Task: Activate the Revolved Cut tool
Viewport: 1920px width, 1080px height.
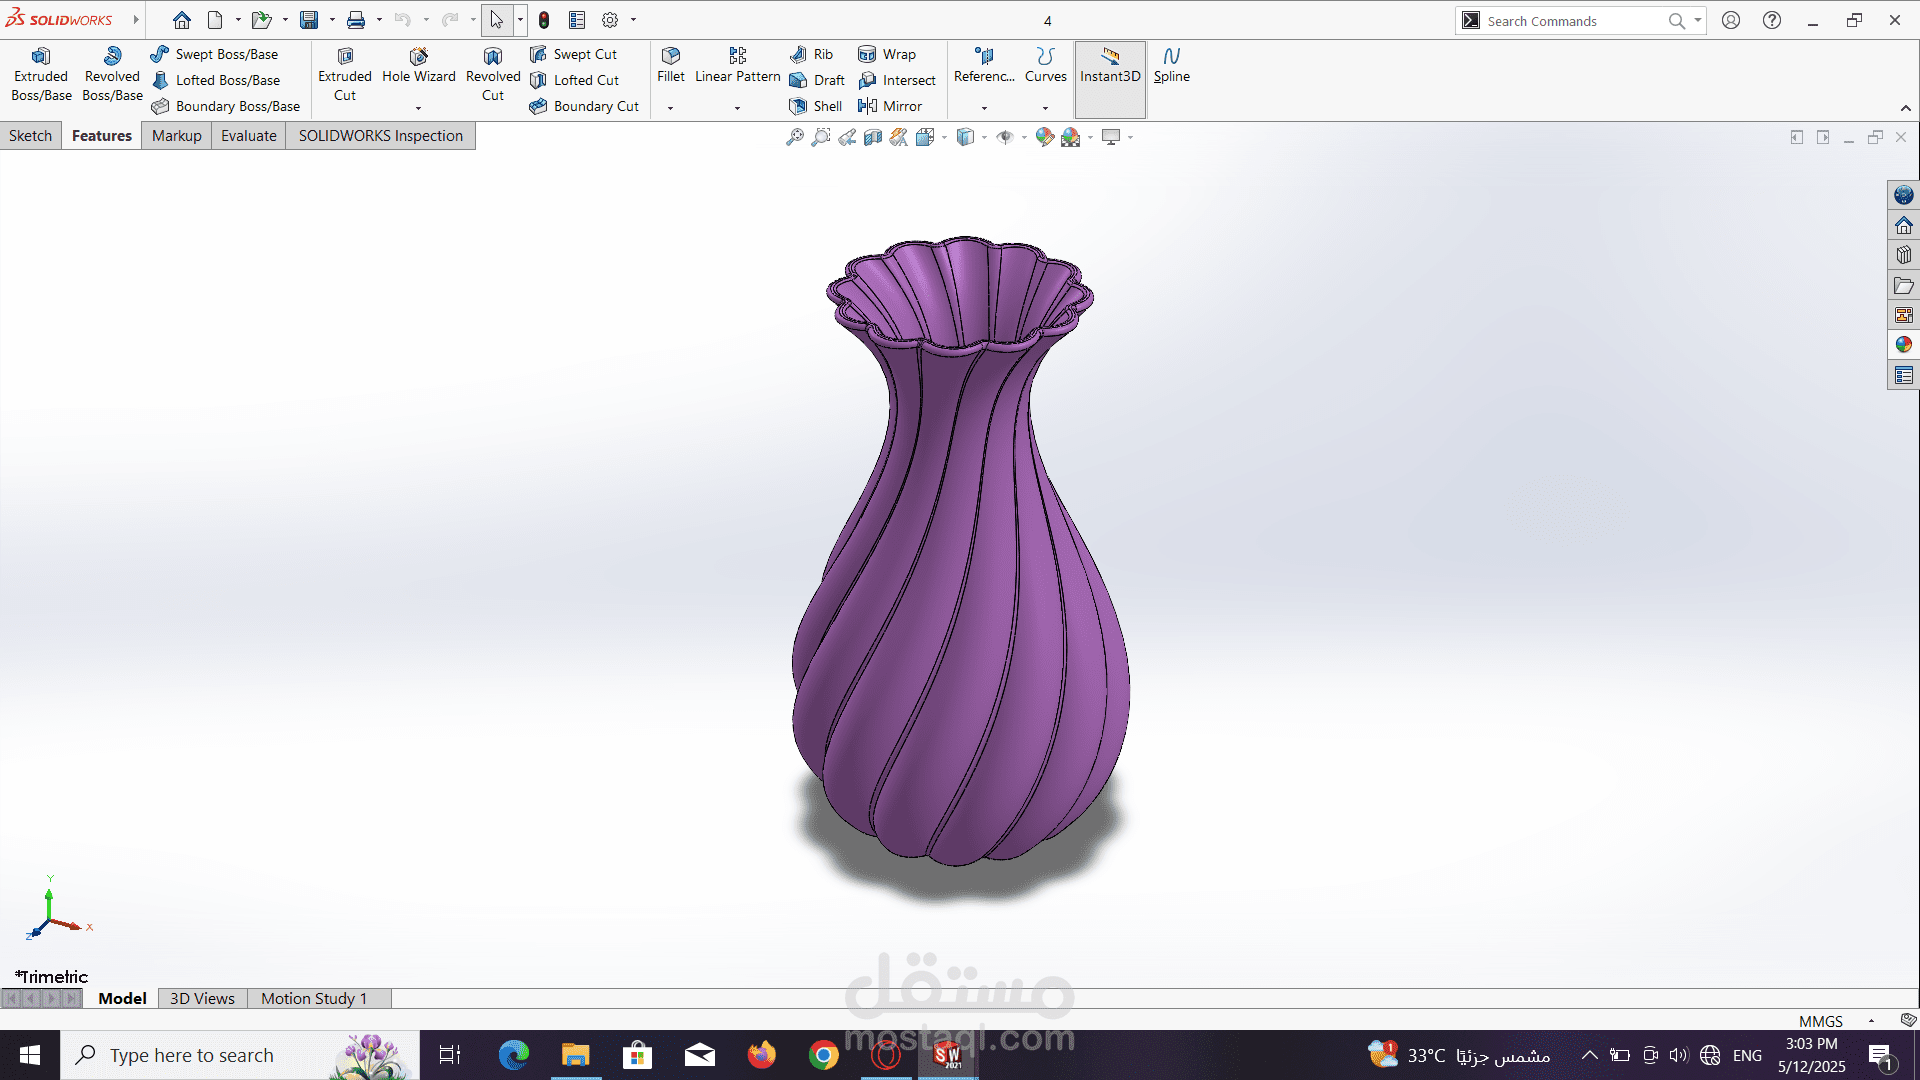Action: pos(493,75)
